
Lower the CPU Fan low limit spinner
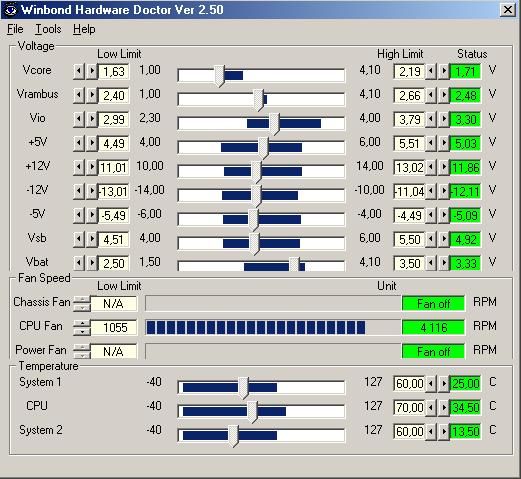click(x=82, y=331)
